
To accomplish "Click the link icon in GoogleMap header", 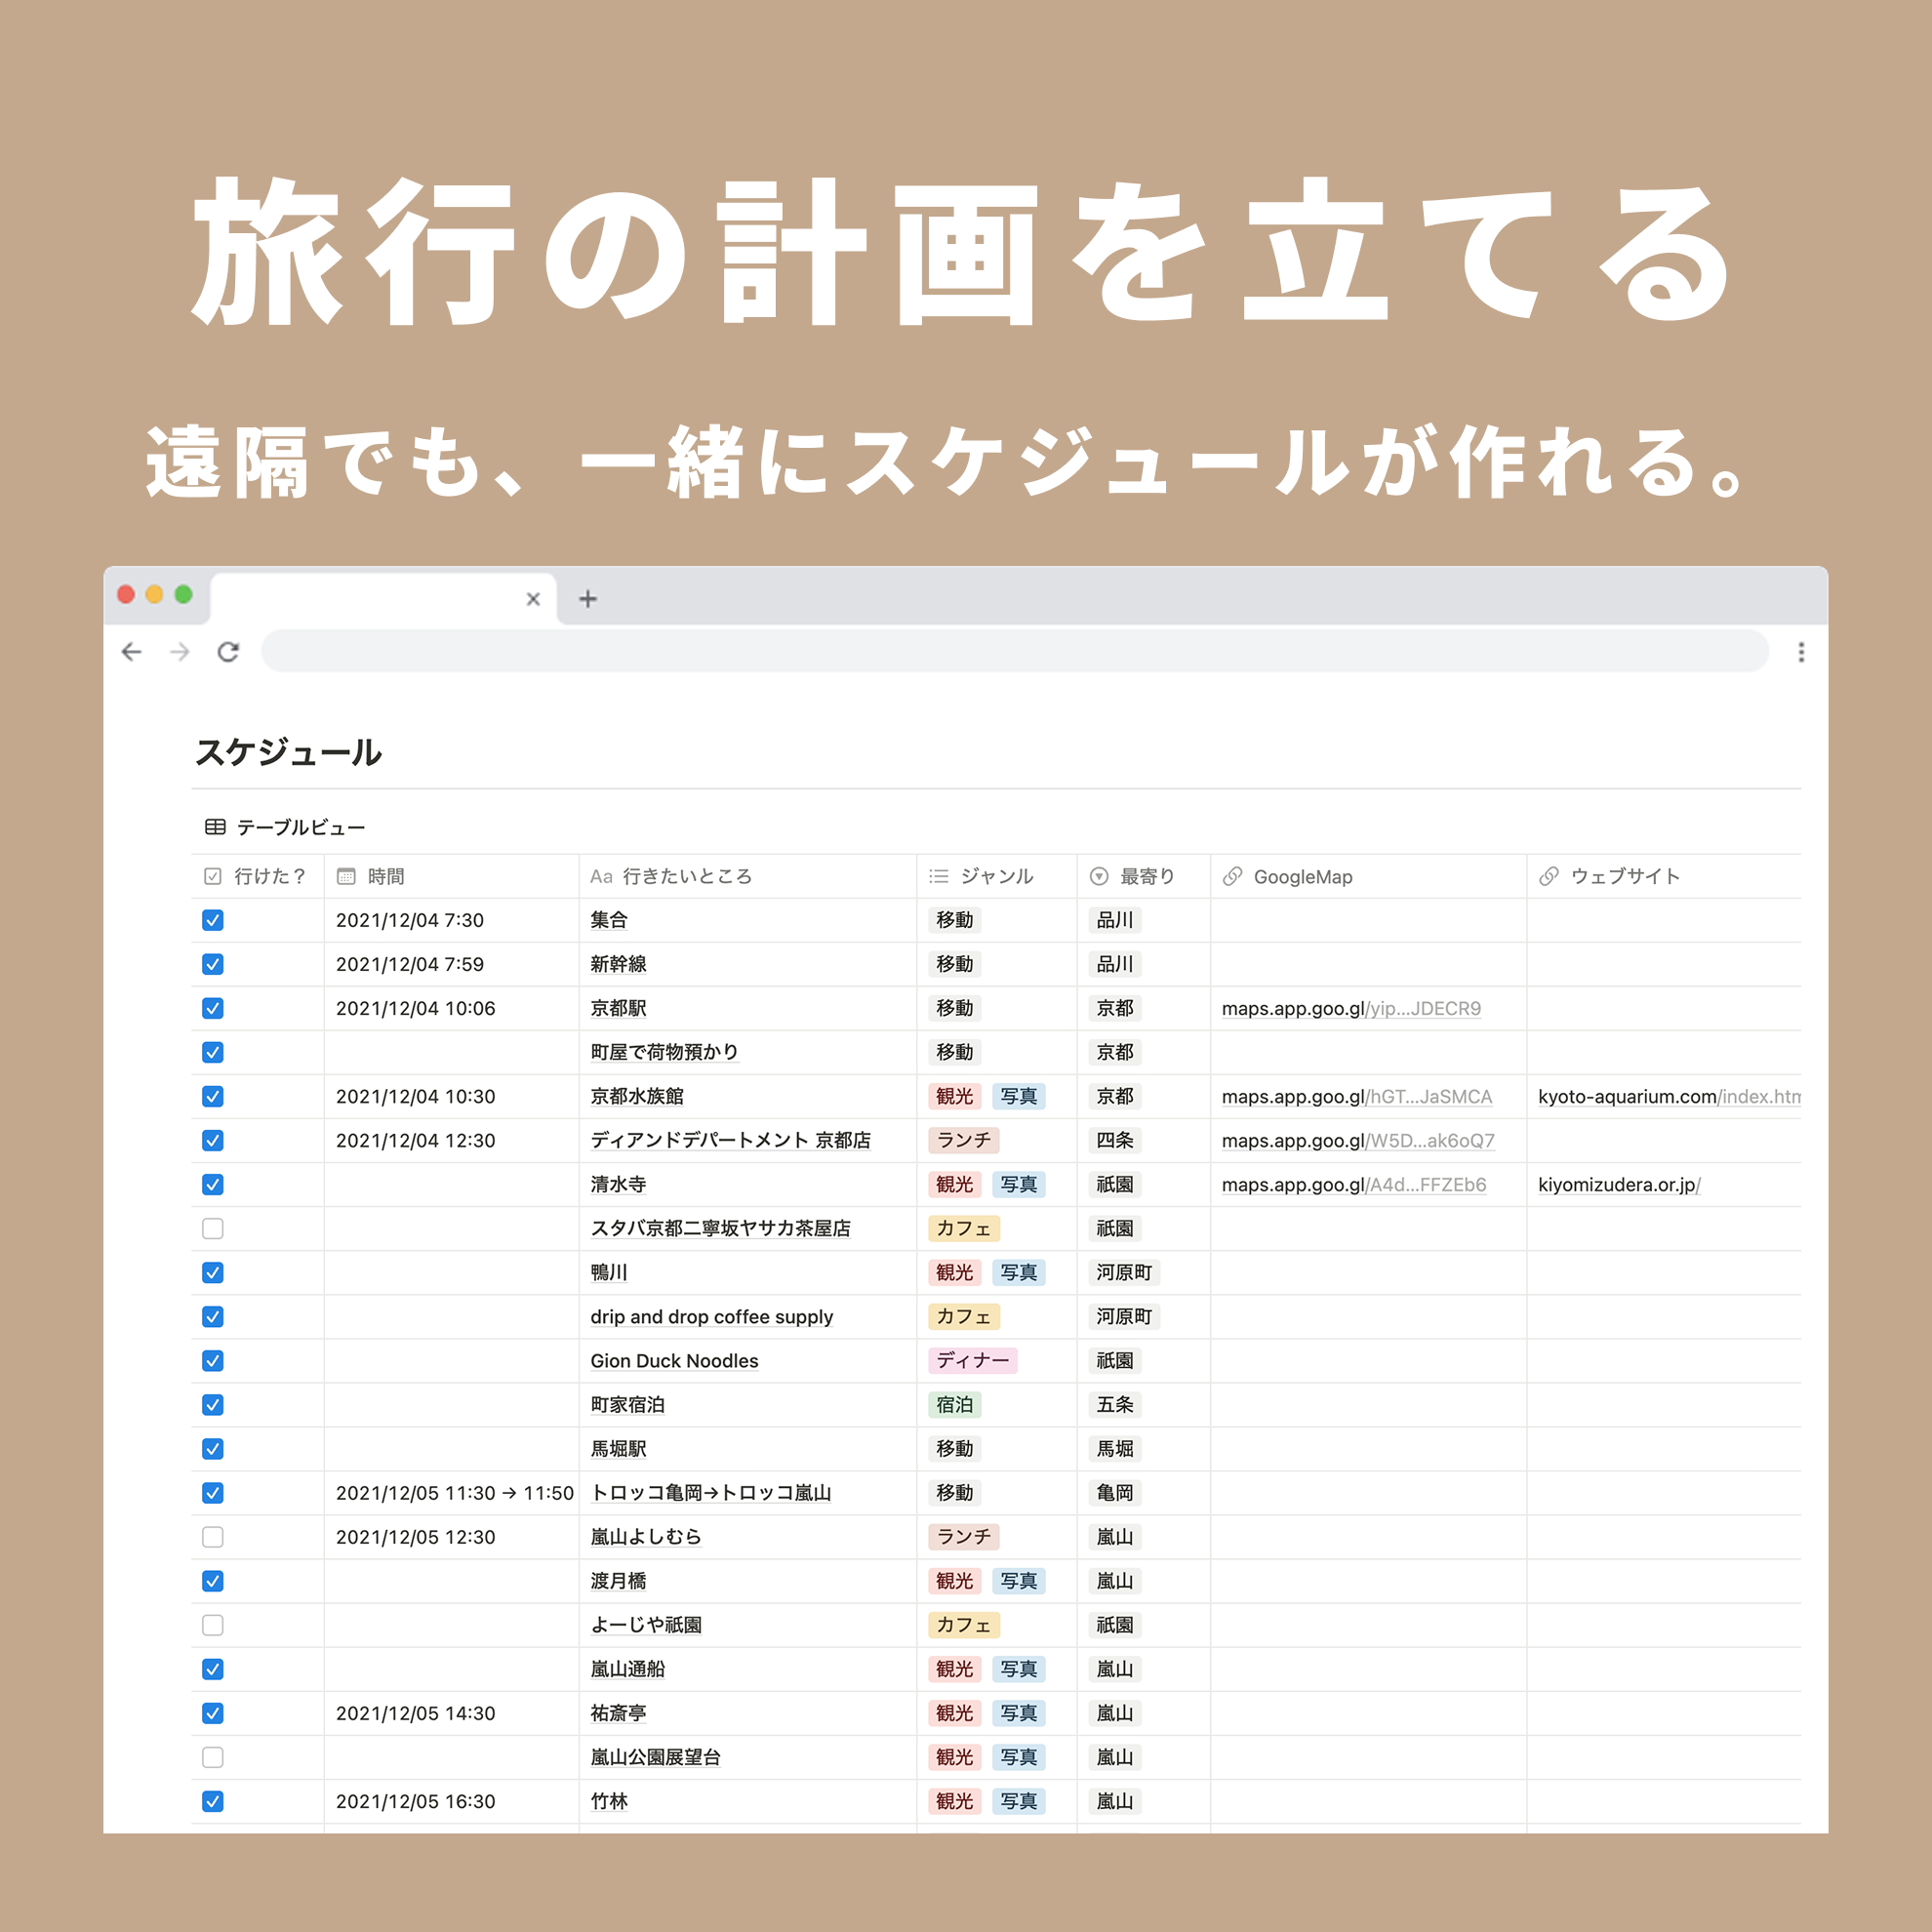I will tap(1232, 876).
